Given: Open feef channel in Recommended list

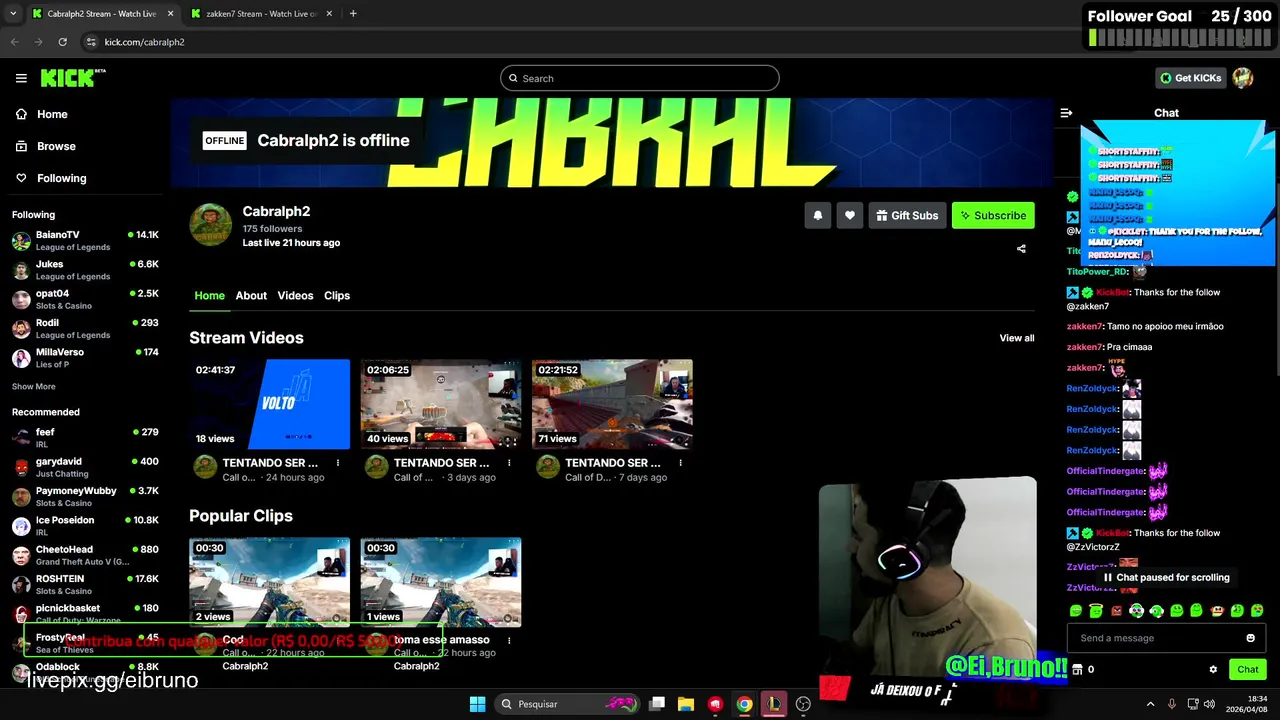Looking at the screenshot, I should [85, 438].
